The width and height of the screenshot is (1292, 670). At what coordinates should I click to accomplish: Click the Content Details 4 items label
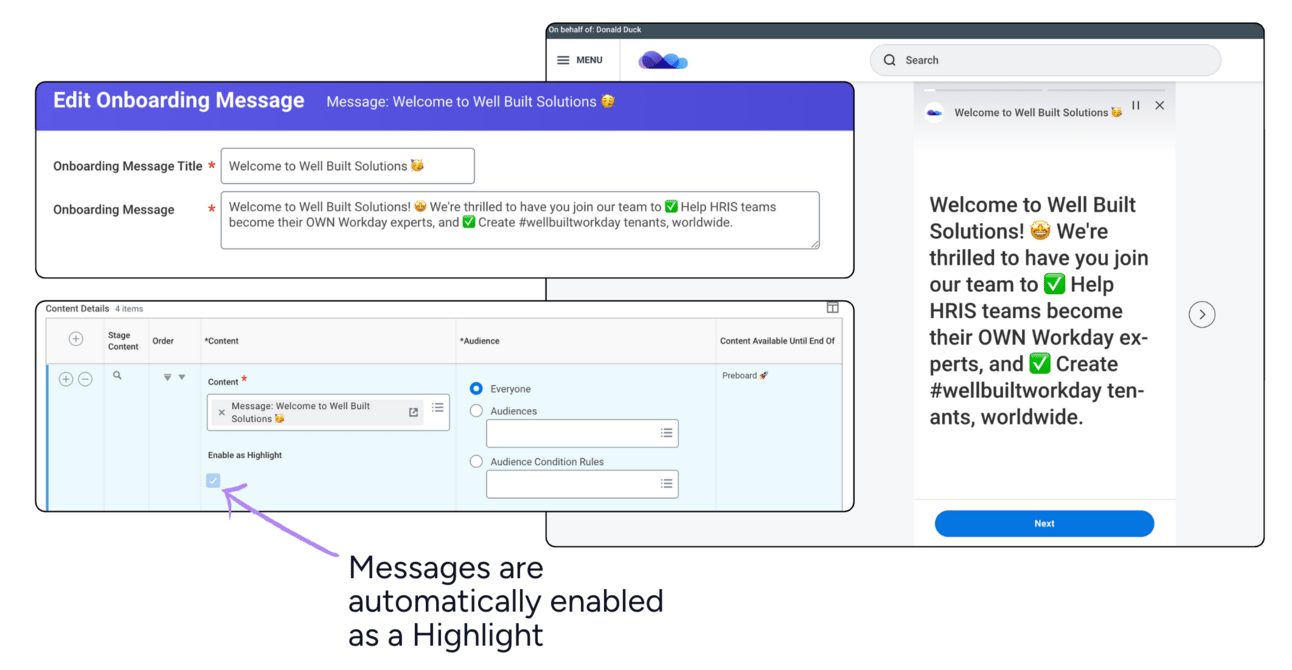(94, 309)
